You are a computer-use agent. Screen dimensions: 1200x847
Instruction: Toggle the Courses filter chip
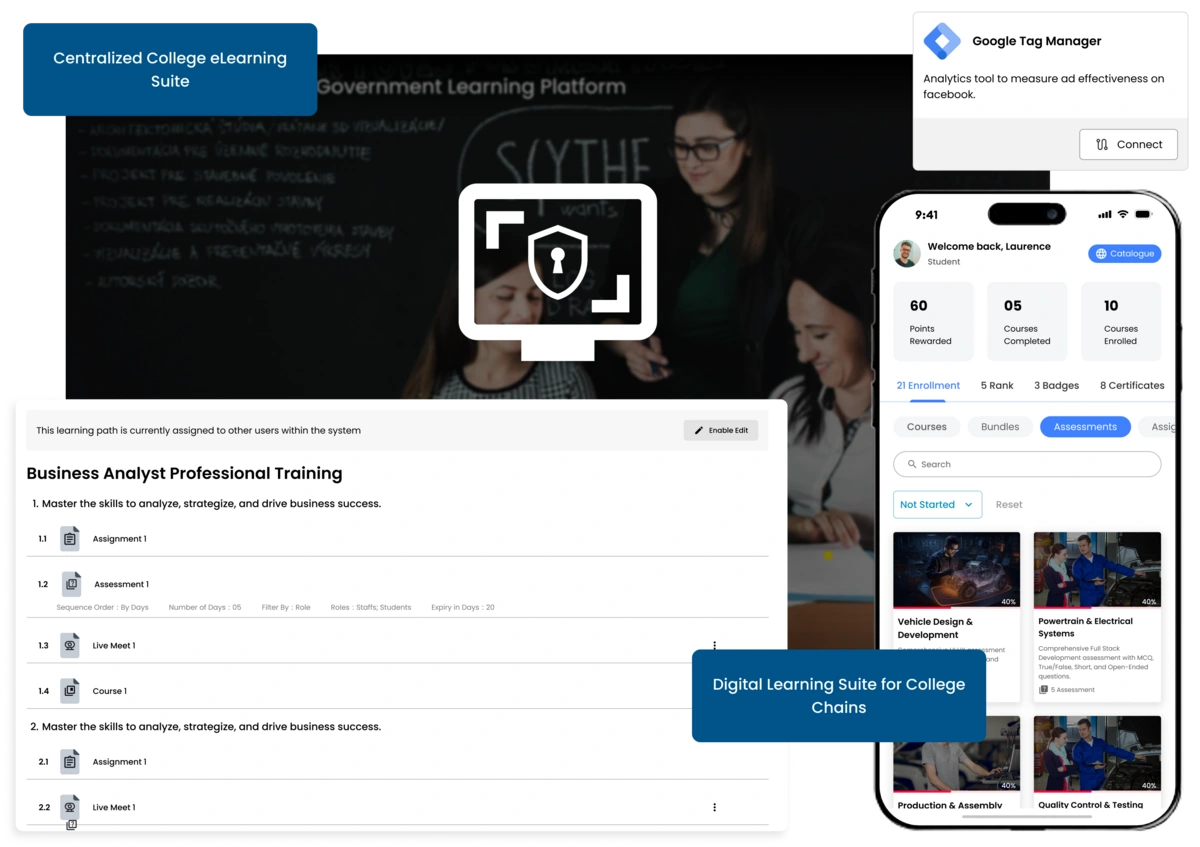pyautogui.click(x=926, y=426)
